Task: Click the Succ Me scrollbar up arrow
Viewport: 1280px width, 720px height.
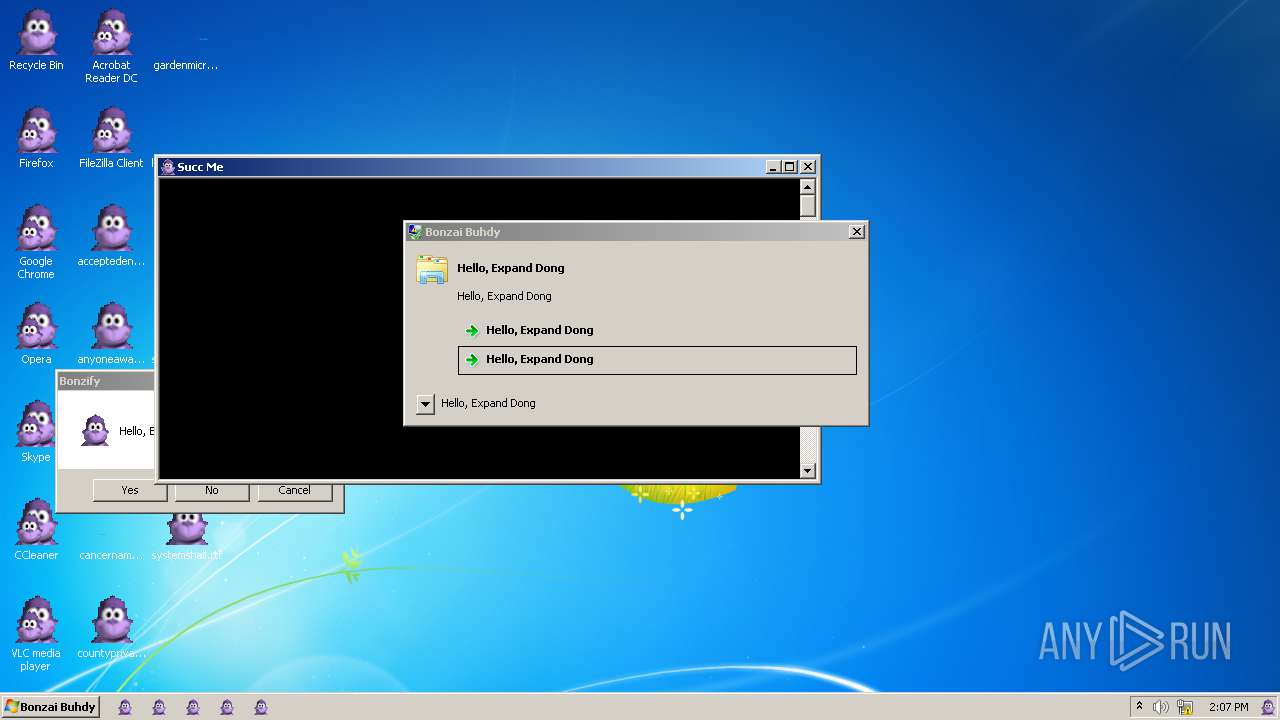Action: tap(808, 186)
